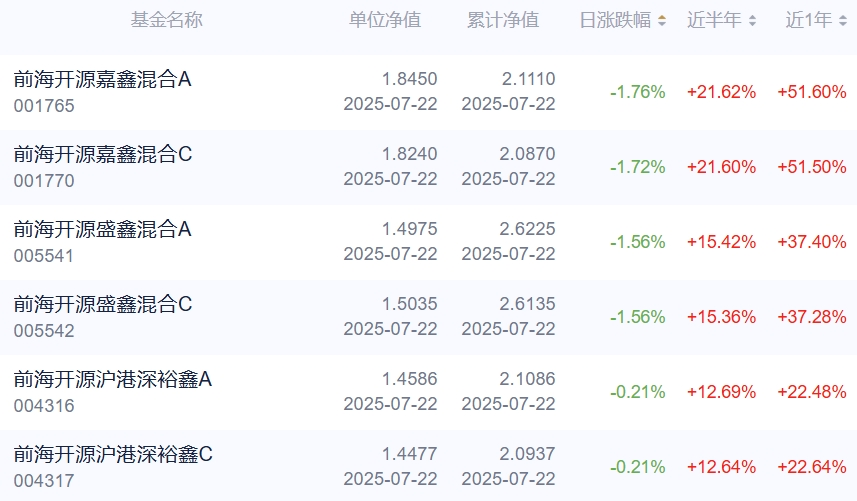Sort by 近1年 arrow icon
857x501 pixels.
coord(843,21)
